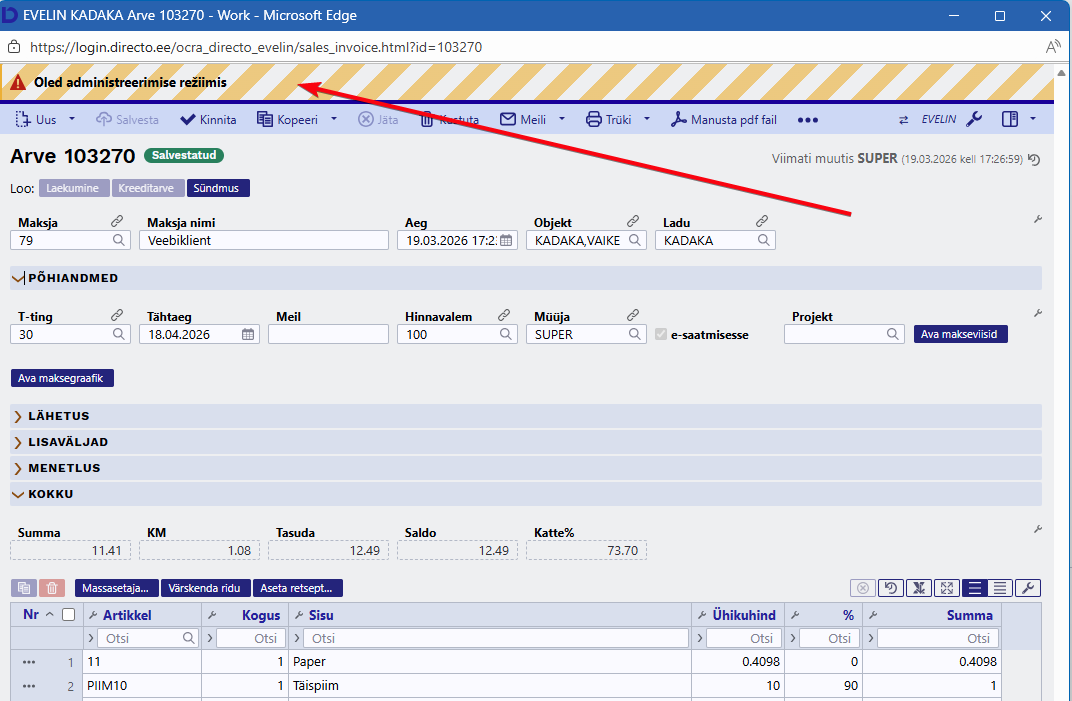The height and width of the screenshot is (701, 1072).
Task: Collapse the PÕHIANDMED section
Action: click(x=18, y=278)
